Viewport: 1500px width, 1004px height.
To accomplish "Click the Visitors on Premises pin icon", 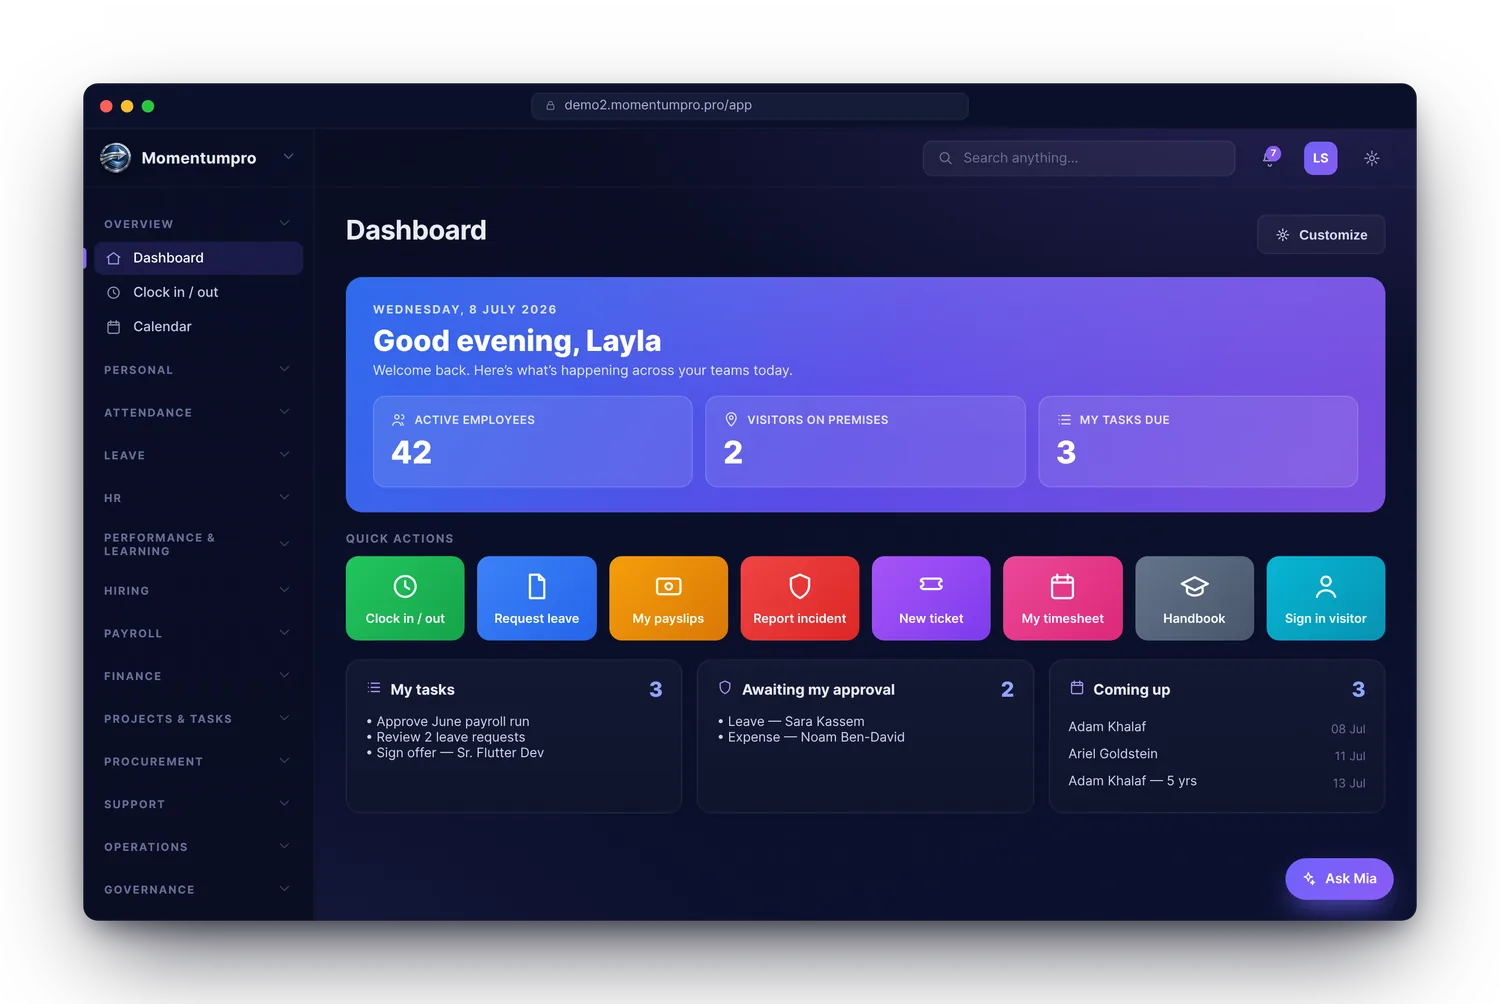I will point(731,420).
